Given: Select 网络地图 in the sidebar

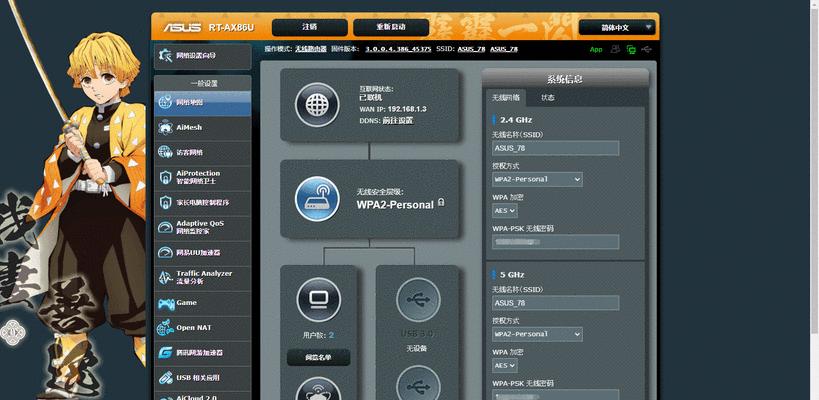Looking at the screenshot, I should (202, 103).
